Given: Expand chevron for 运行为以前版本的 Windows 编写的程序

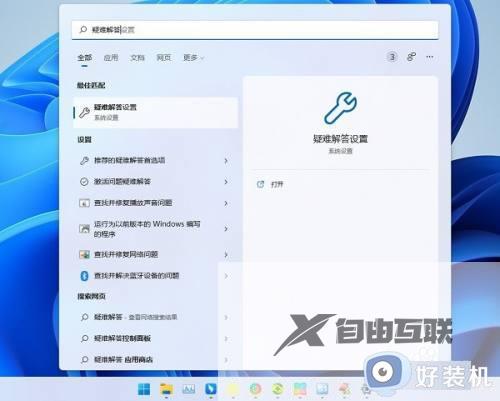Looking at the screenshot, I should [226, 229].
